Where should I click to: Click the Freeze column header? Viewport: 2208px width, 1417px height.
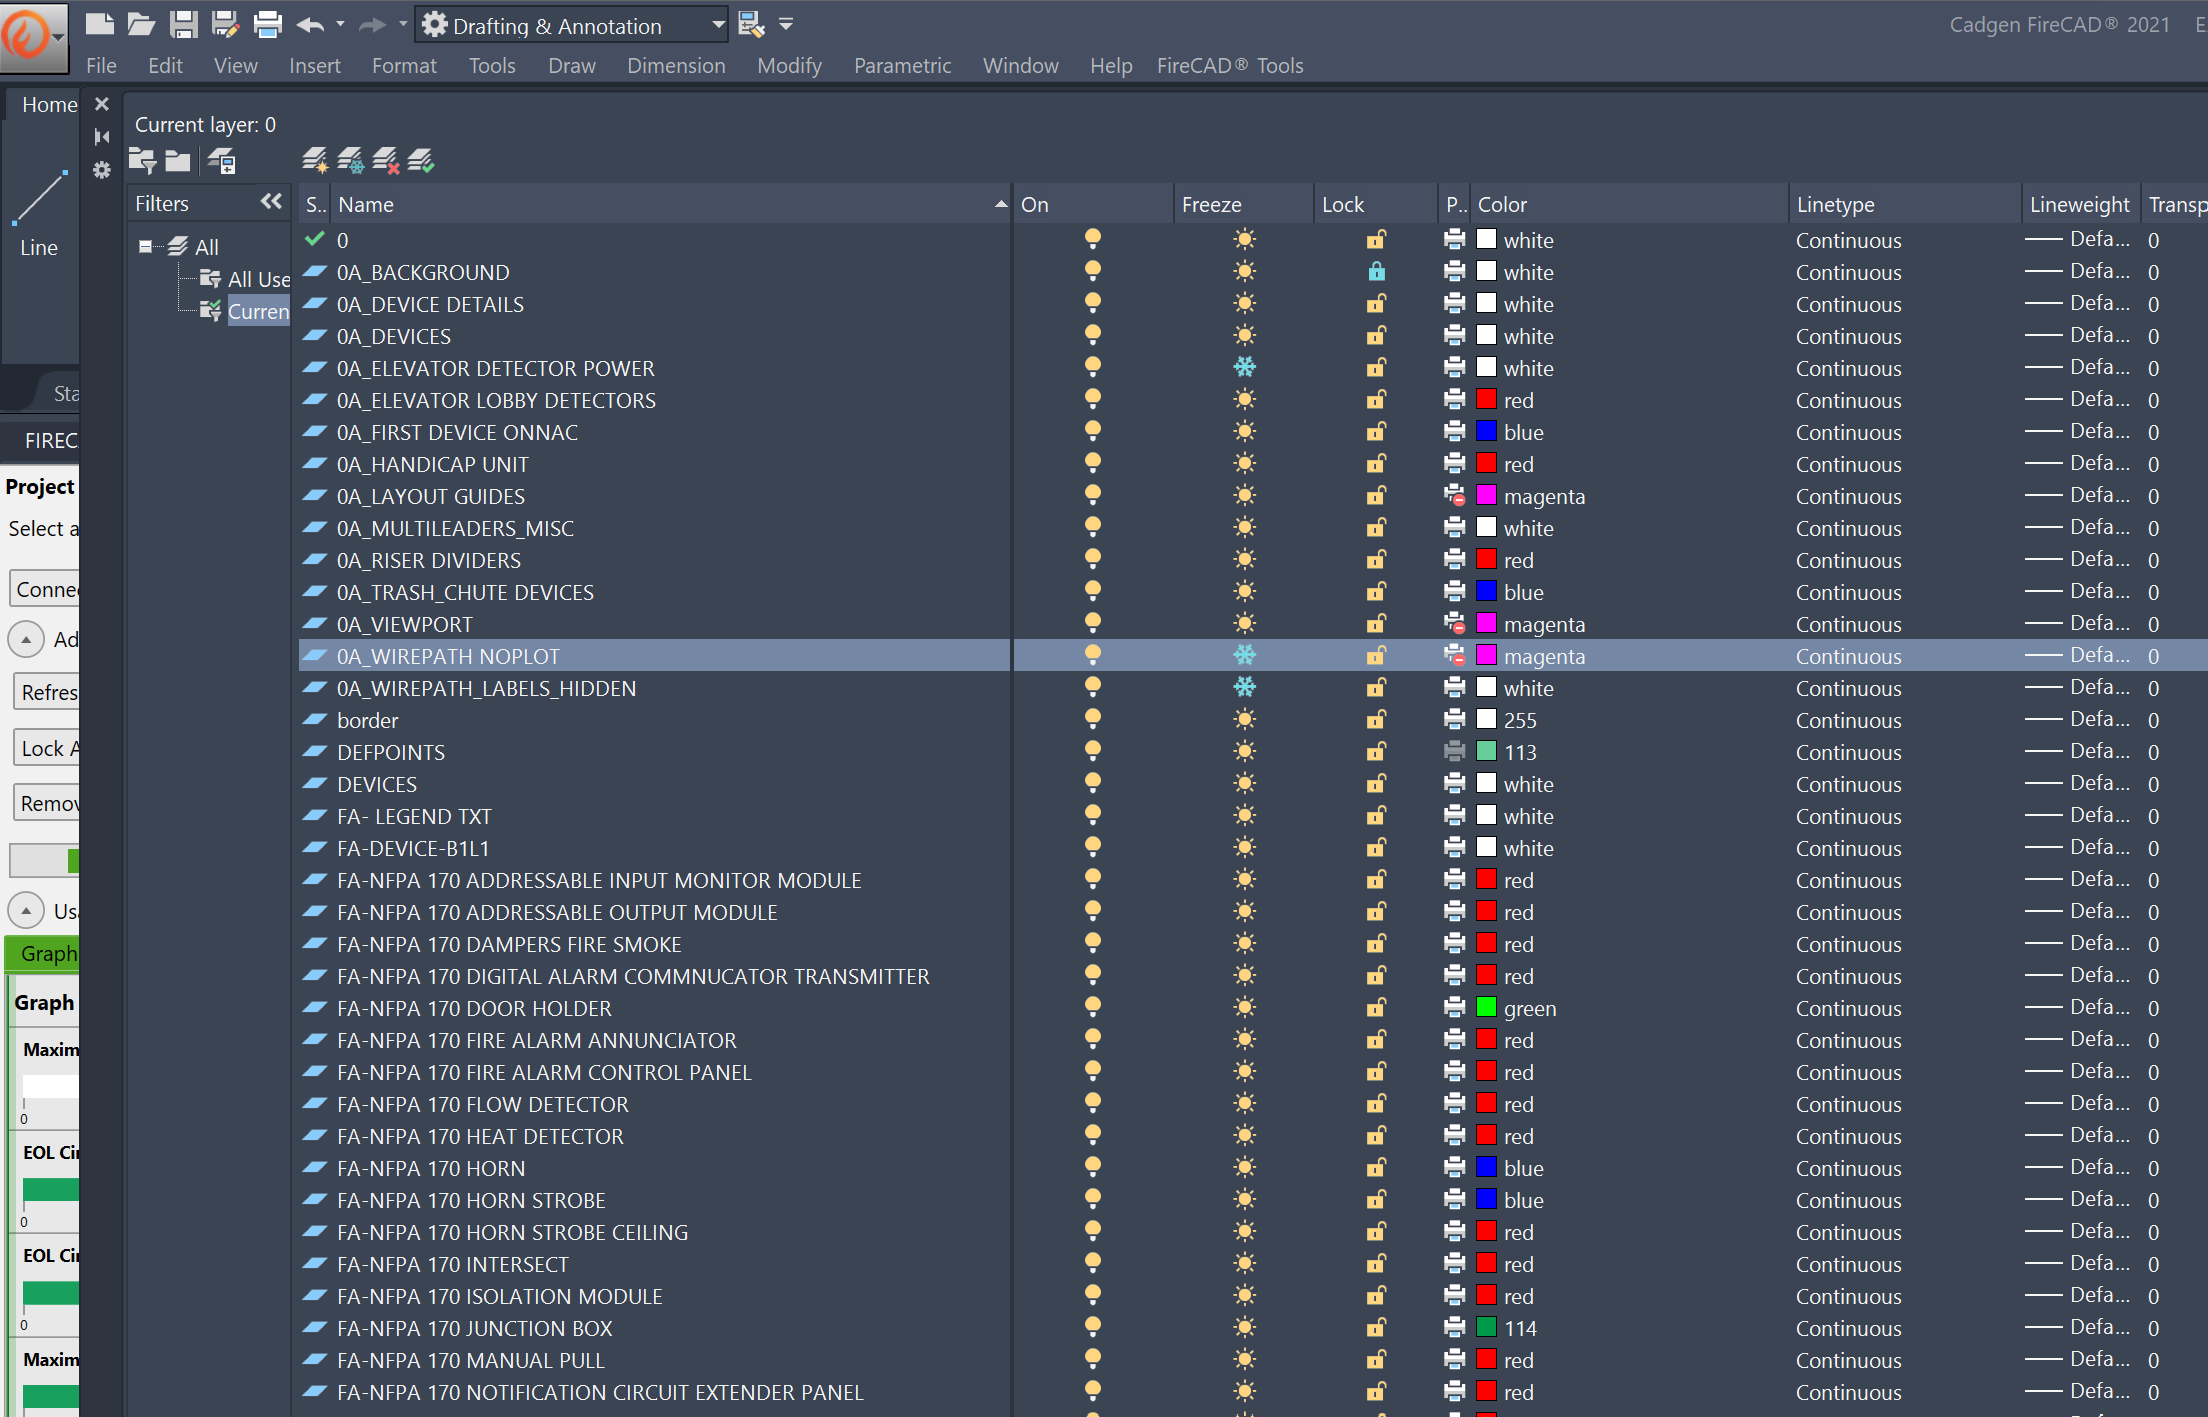(1243, 204)
